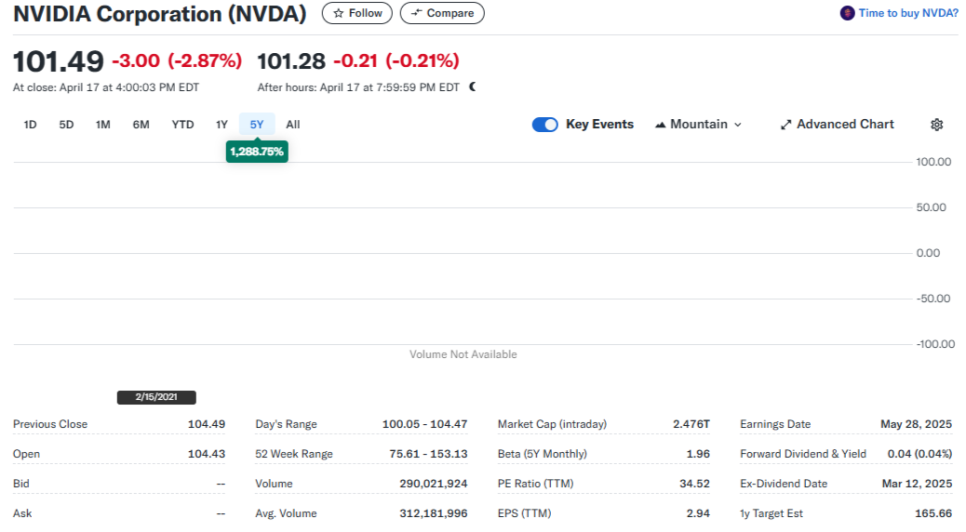Click Day's Range value 100.05 - 104.47
Viewport: 966px width, 532px height.
[424, 424]
